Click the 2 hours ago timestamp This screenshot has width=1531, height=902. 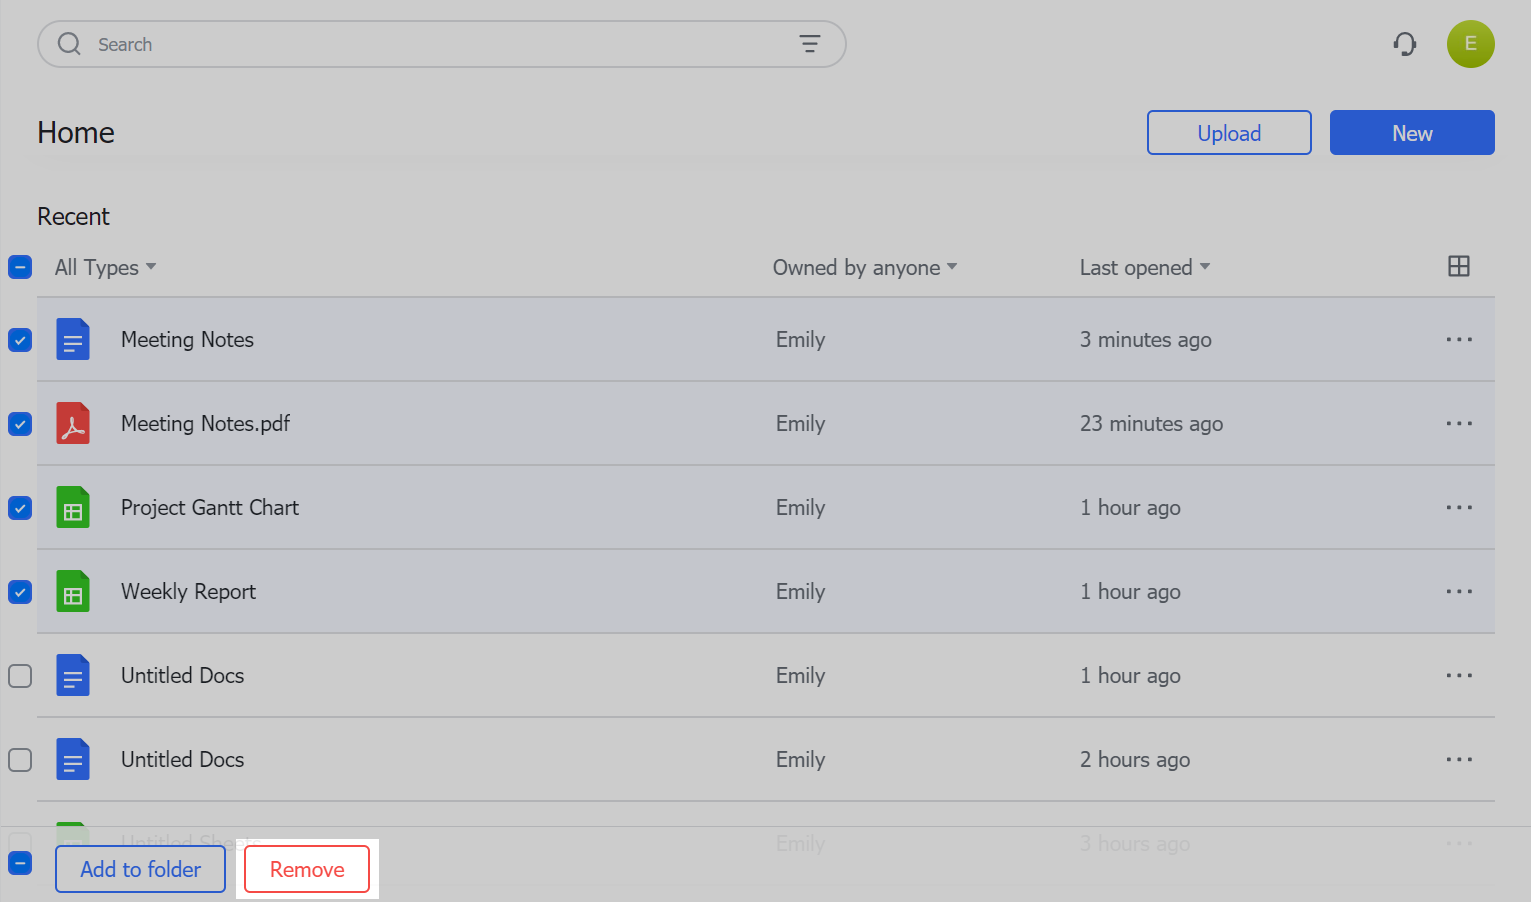[x=1135, y=759]
